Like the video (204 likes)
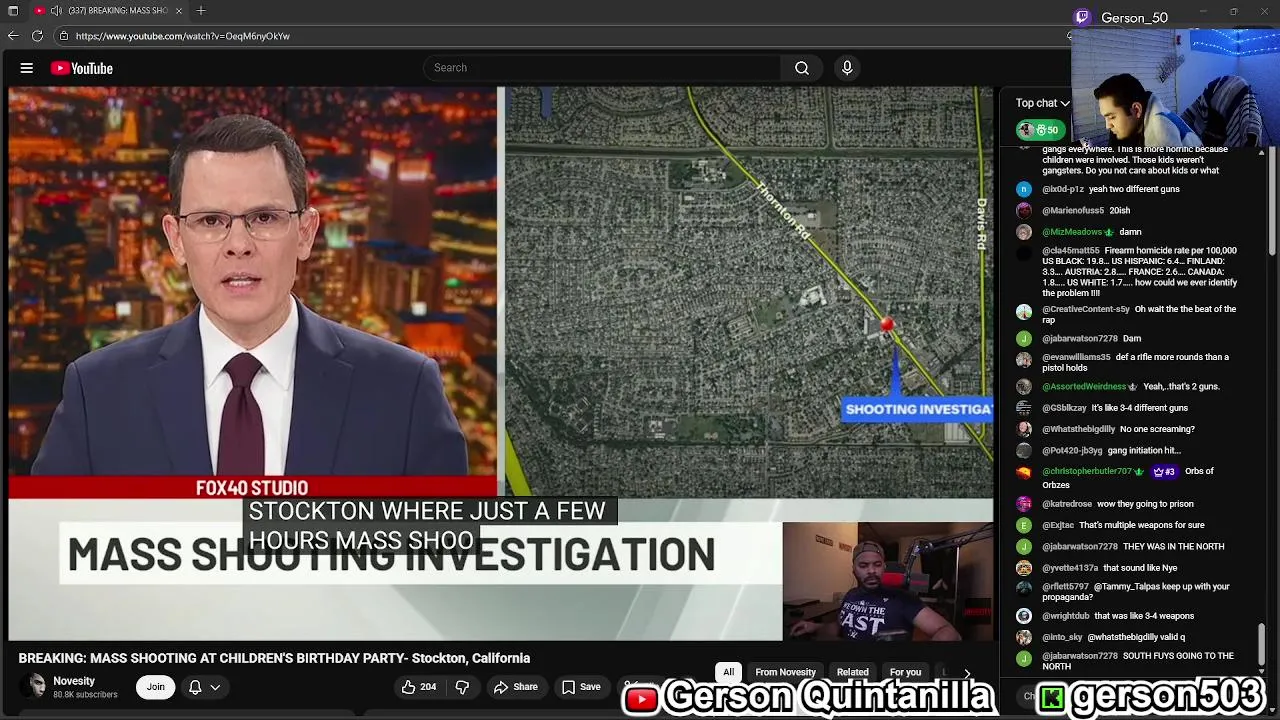The width and height of the screenshot is (1280, 720). (x=419, y=687)
